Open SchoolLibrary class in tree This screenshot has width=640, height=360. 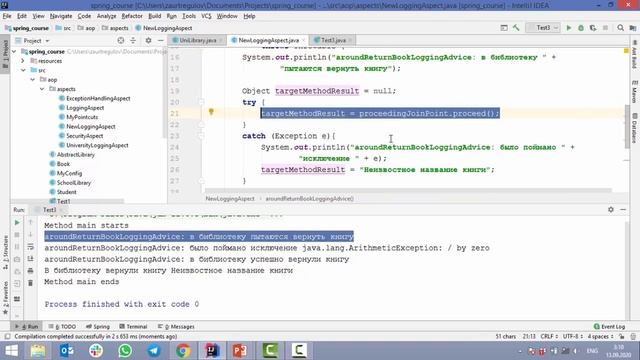pyautogui.click(x=74, y=183)
